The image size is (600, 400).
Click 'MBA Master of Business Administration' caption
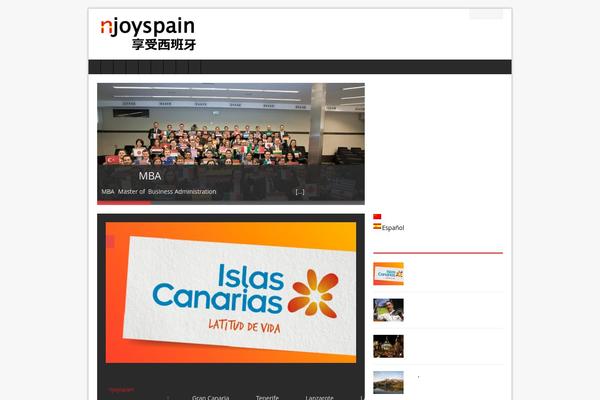[x=159, y=191]
